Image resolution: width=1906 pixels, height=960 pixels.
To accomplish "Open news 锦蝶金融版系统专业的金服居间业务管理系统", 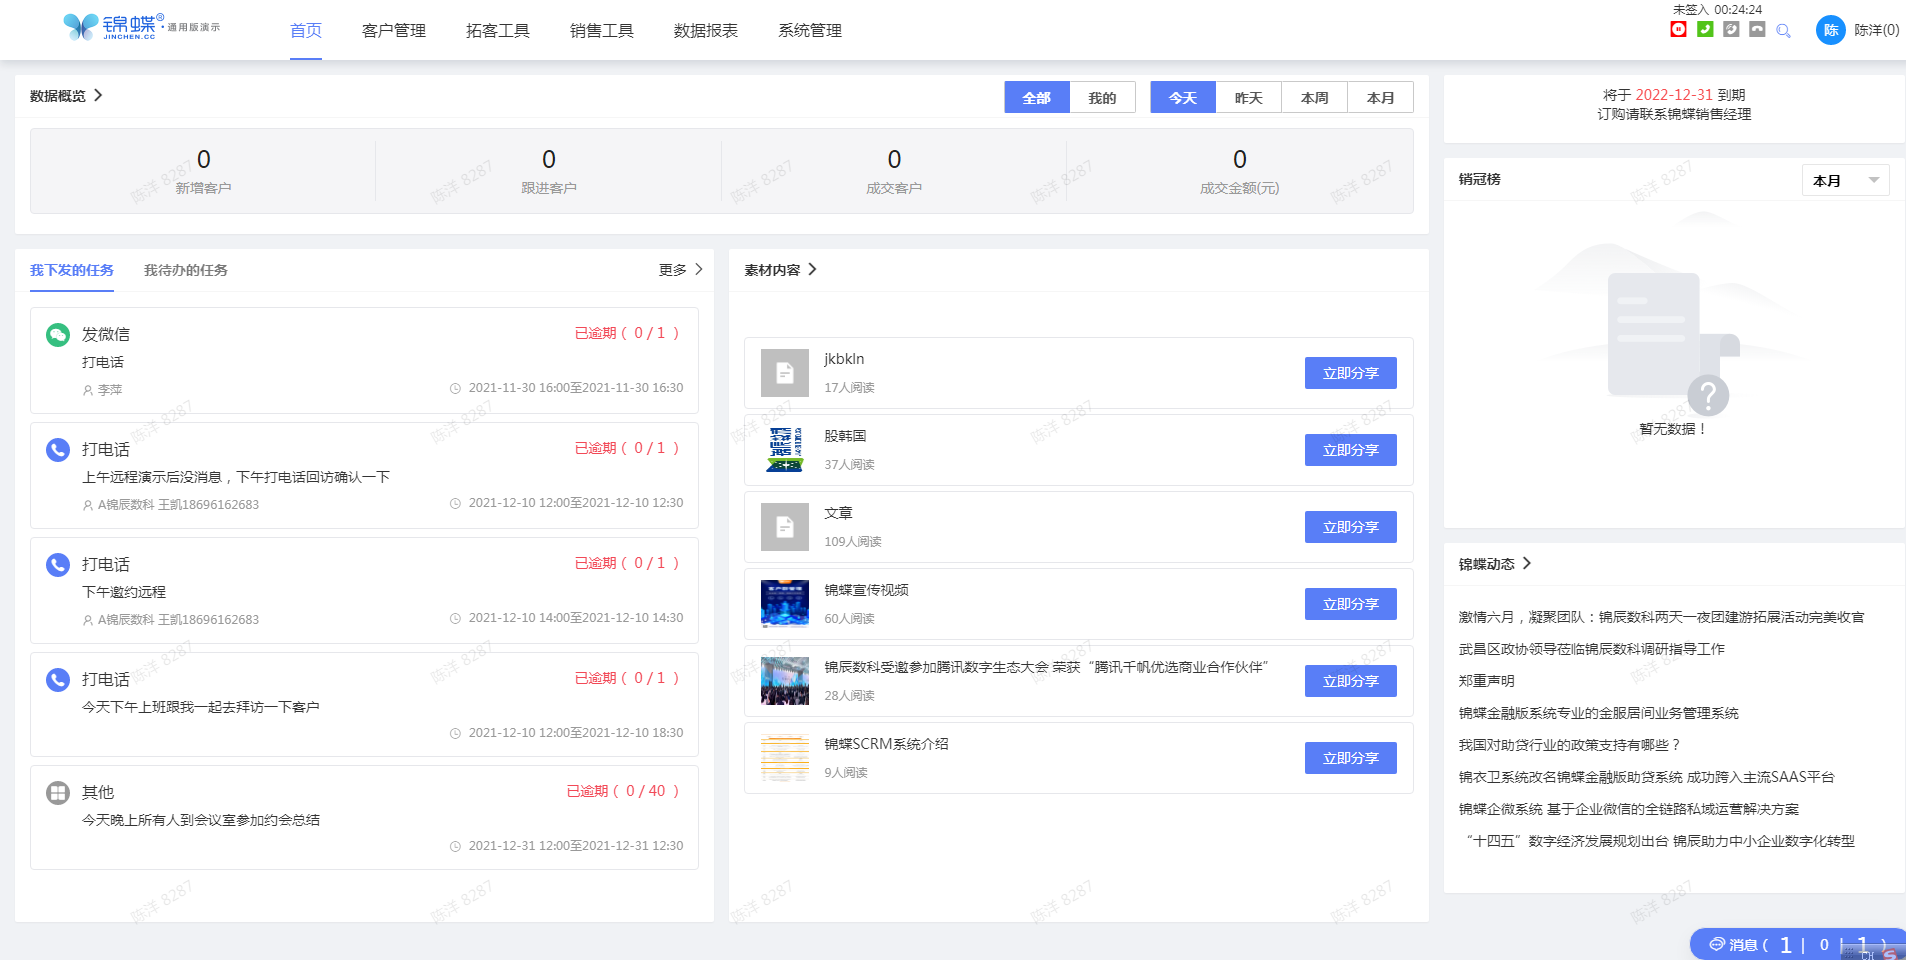I will point(1598,713).
